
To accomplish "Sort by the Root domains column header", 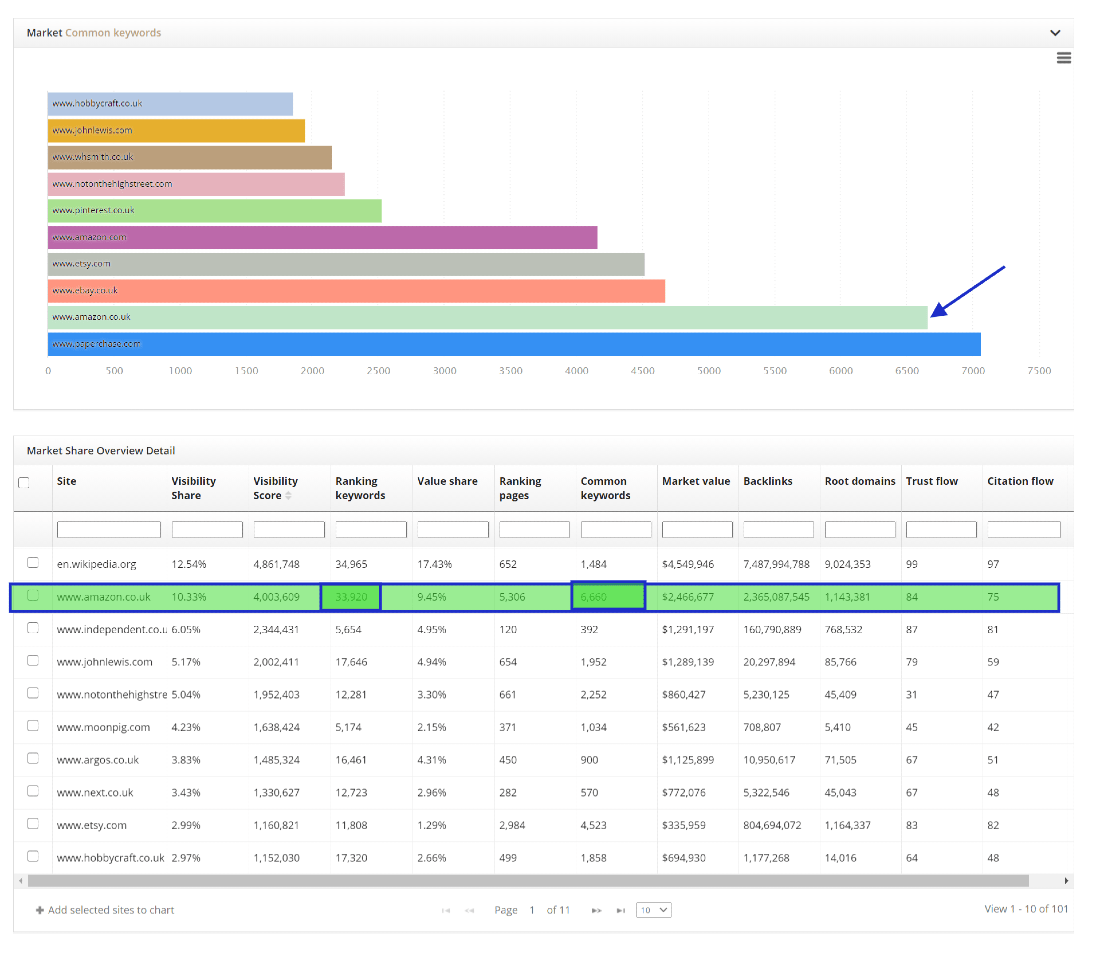I will pos(860,481).
